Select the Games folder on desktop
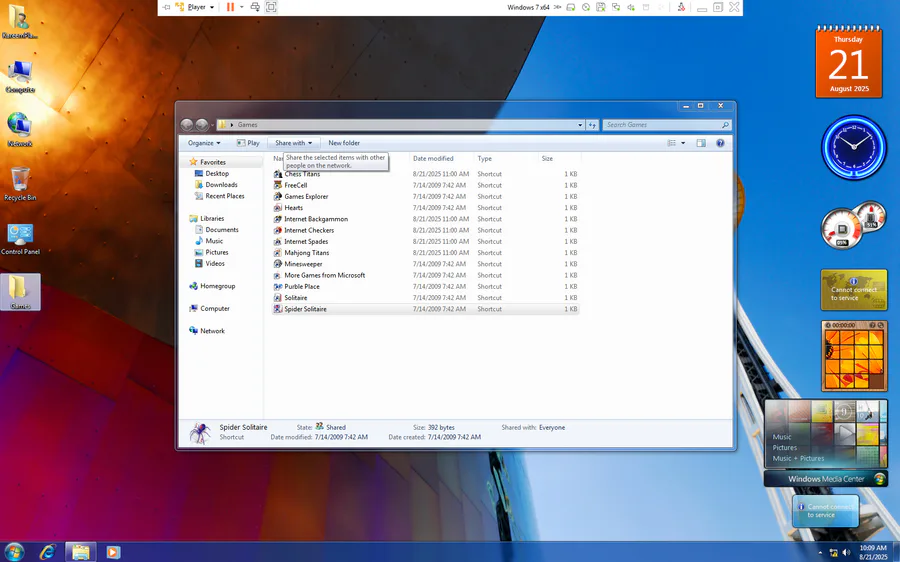The width and height of the screenshot is (900, 562). 20,292
